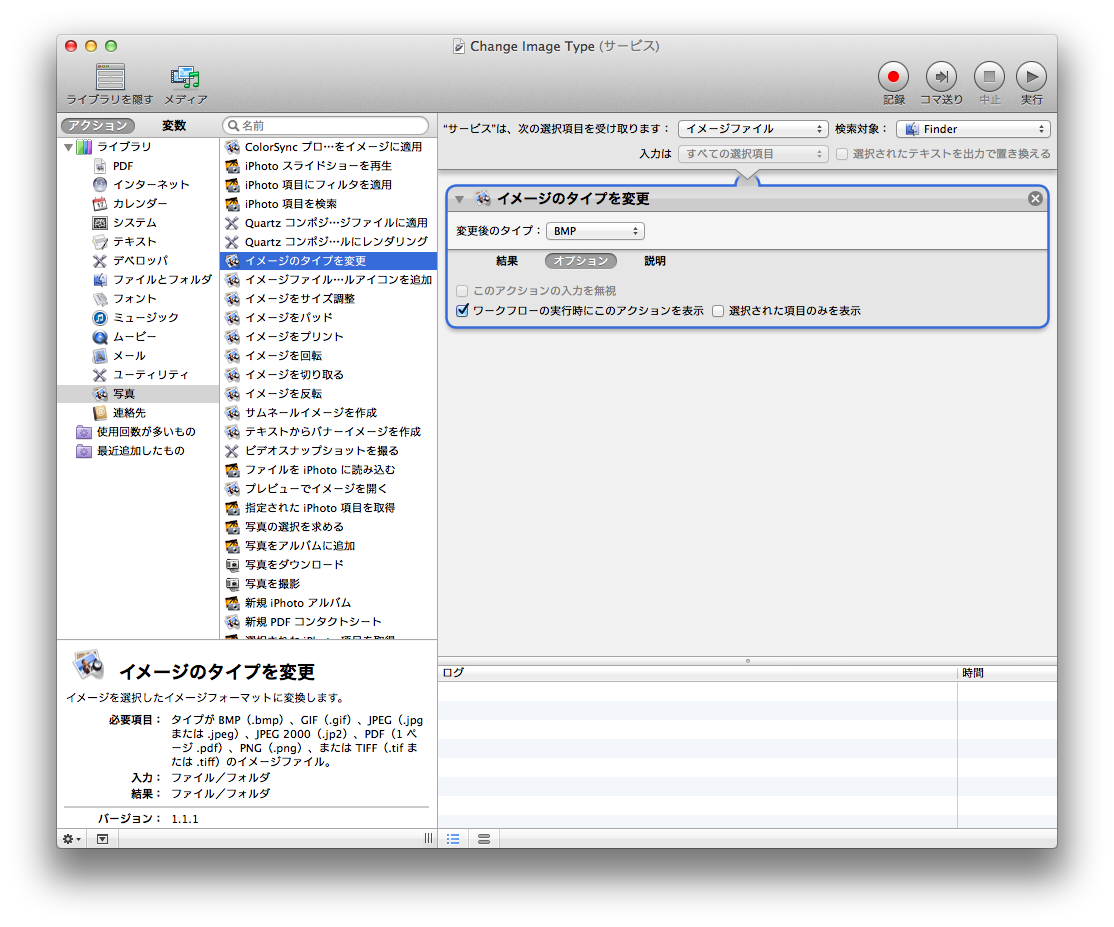
Task: Open the 説明 tab in action
Action: [655, 261]
